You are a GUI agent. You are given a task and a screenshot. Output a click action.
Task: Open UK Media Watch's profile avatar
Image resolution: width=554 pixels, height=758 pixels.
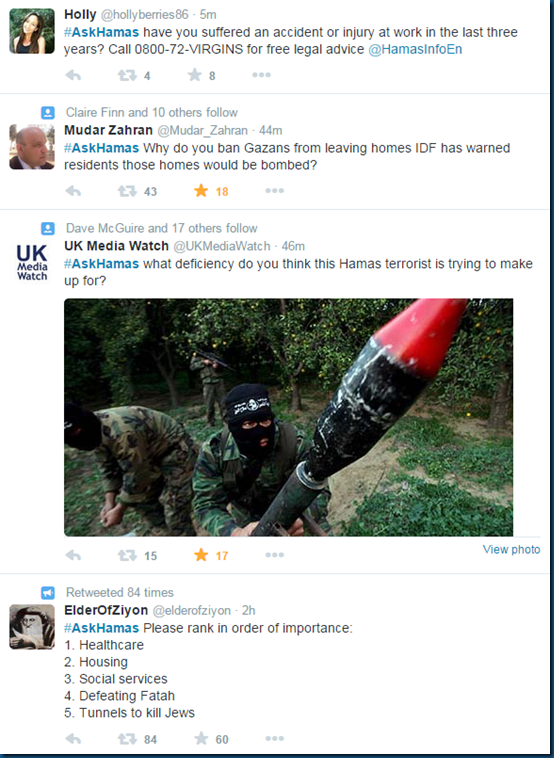tap(32, 263)
